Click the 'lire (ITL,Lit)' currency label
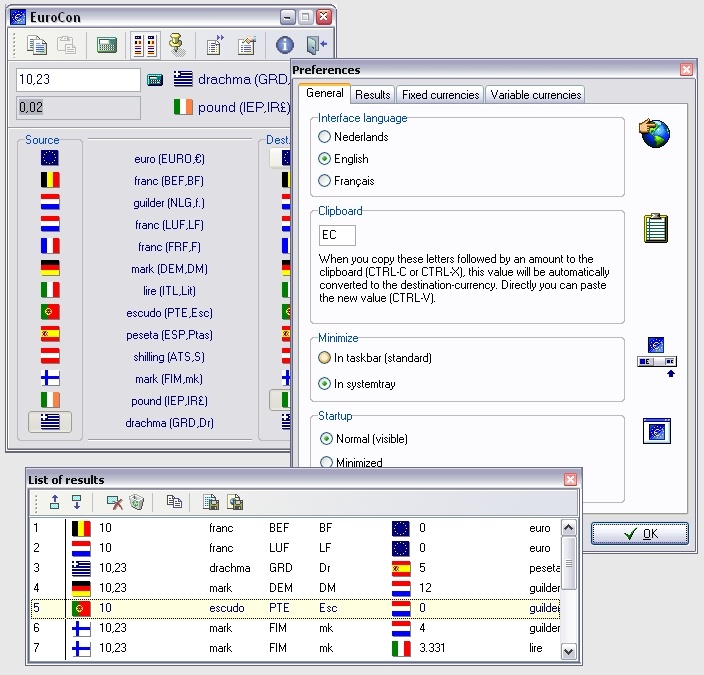This screenshot has height=675, width=704. tap(169, 291)
